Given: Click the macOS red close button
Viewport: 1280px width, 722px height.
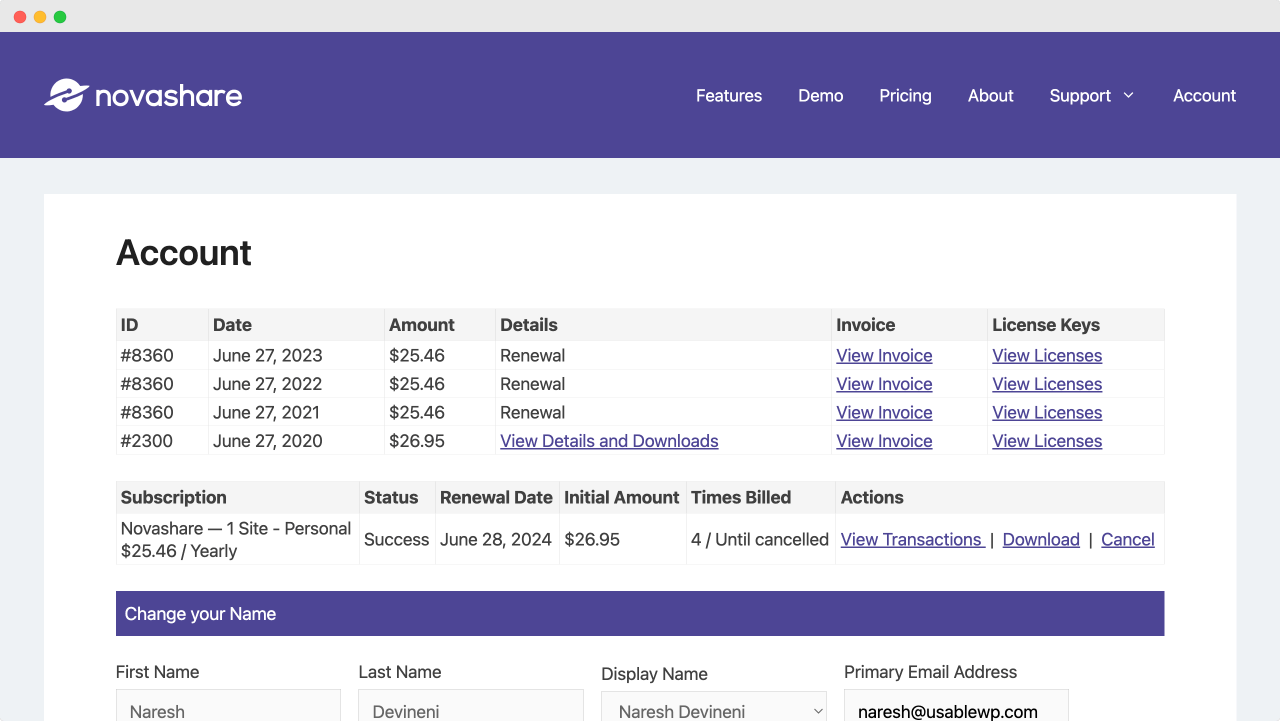Looking at the screenshot, I should (x=20, y=17).
